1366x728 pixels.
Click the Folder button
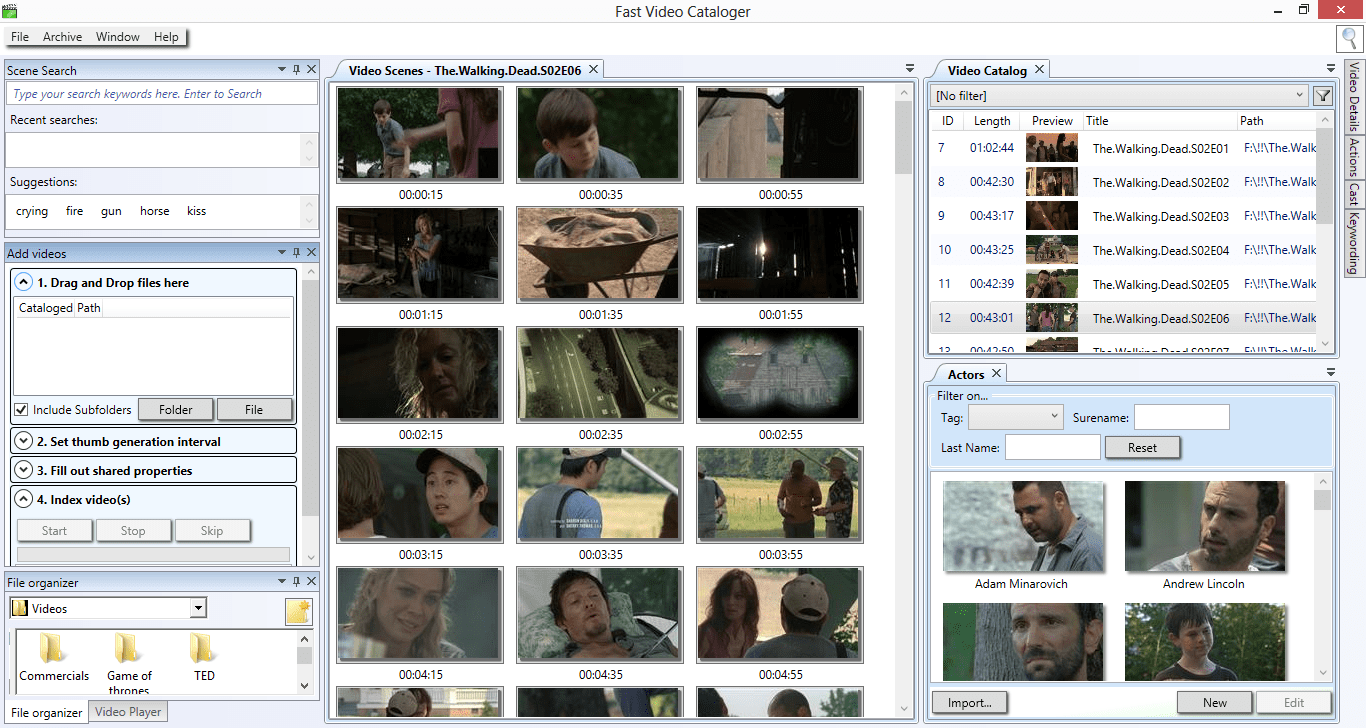click(x=176, y=409)
